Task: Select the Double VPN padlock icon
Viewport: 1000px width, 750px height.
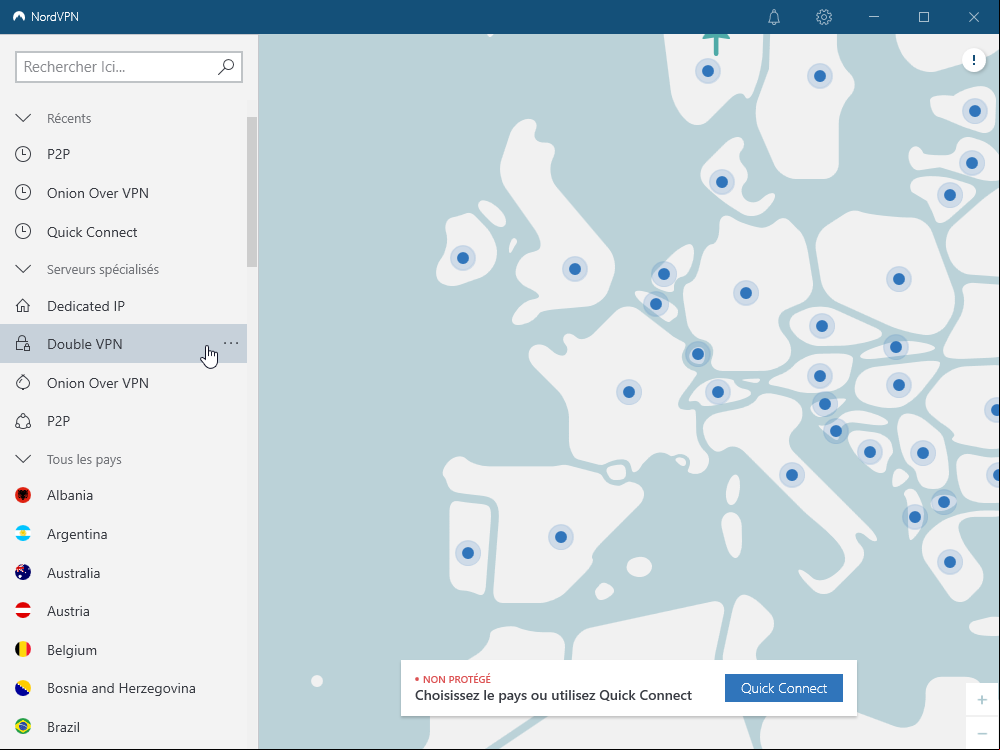Action: [x=23, y=344]
